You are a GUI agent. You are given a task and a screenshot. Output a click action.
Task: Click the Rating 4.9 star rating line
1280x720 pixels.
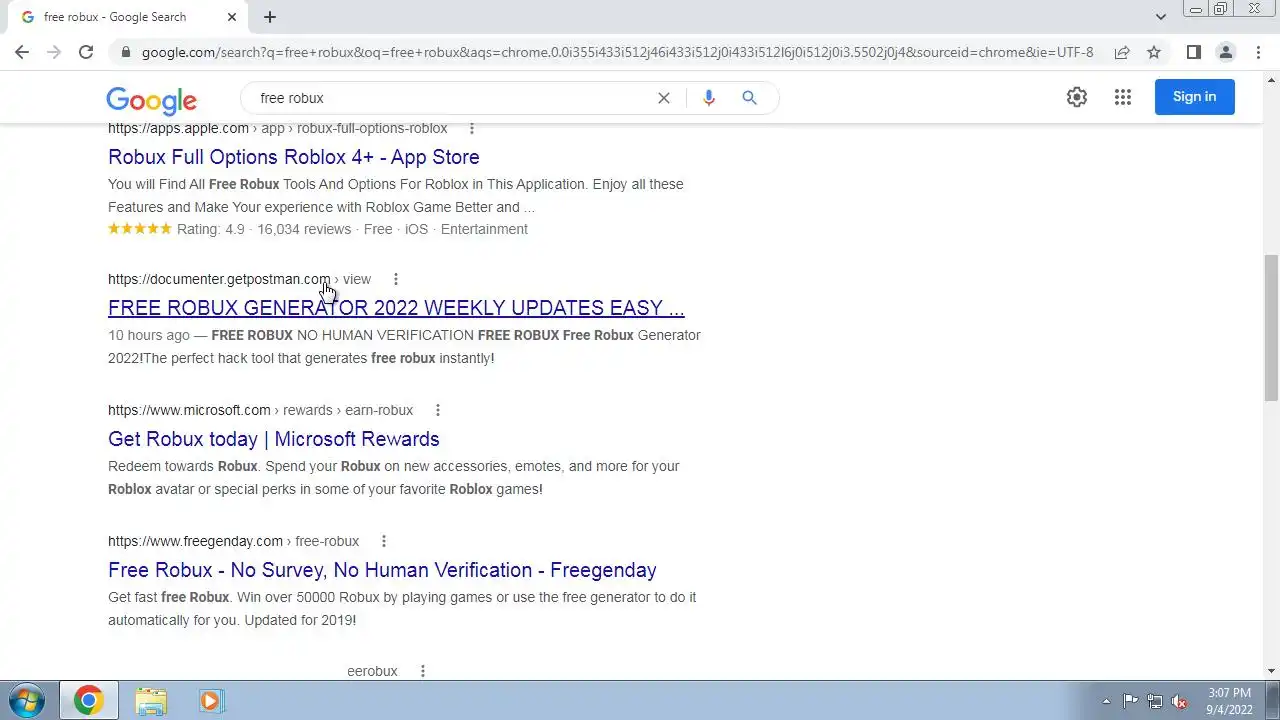318,229
